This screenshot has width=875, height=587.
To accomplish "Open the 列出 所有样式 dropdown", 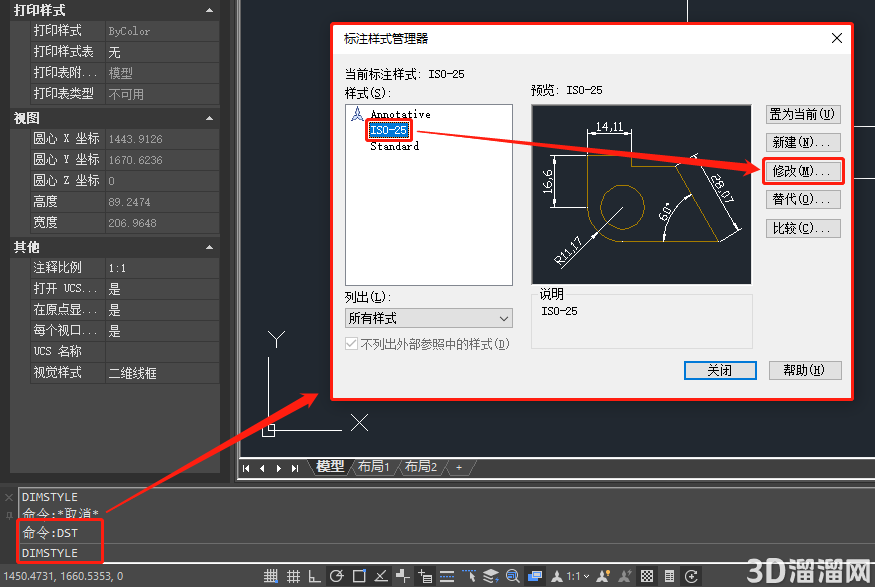I will coord(429,319).
